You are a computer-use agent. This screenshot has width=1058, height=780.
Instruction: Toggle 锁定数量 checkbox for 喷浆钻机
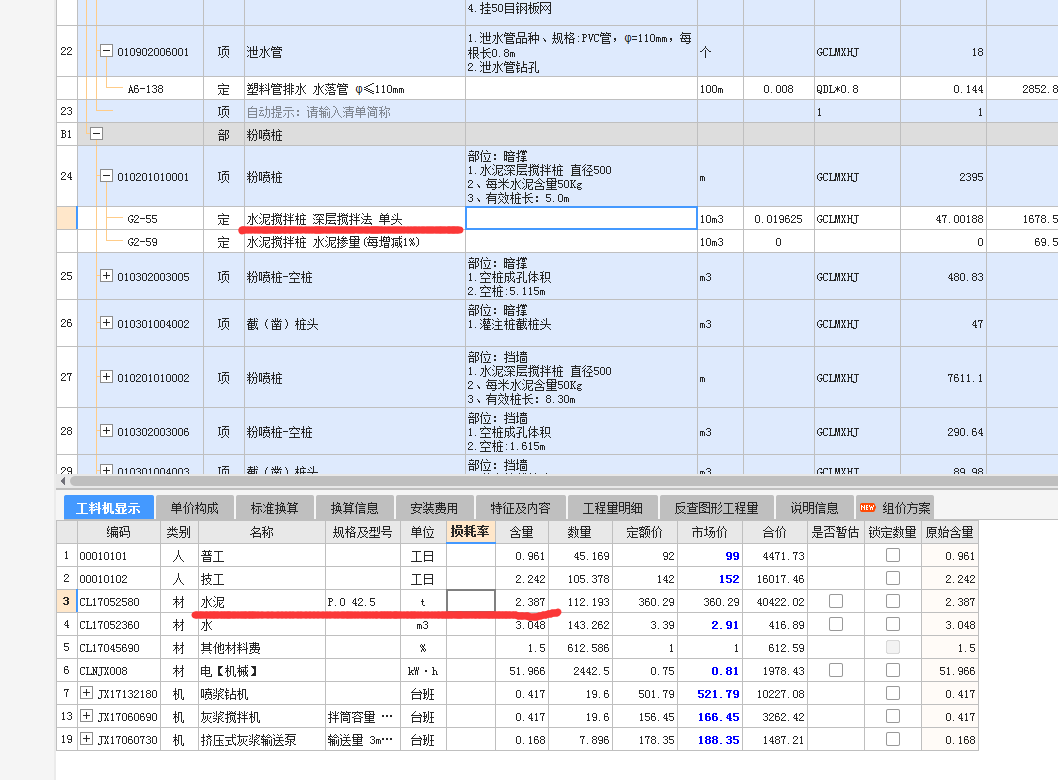coord(893,693)
